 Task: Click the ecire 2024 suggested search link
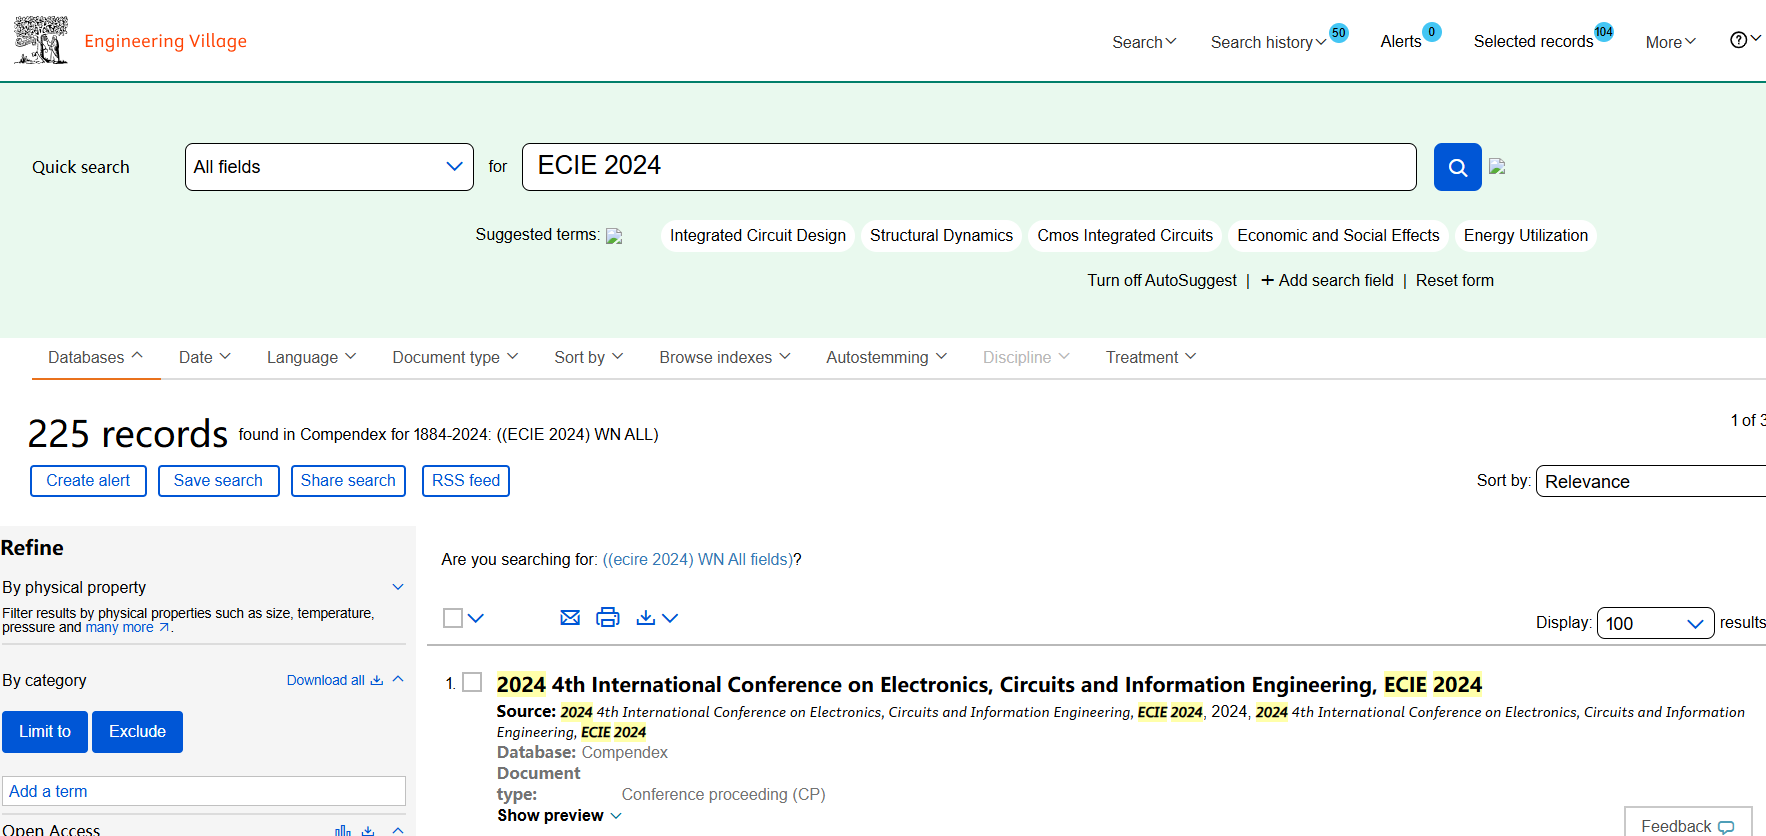coord(698,560)
